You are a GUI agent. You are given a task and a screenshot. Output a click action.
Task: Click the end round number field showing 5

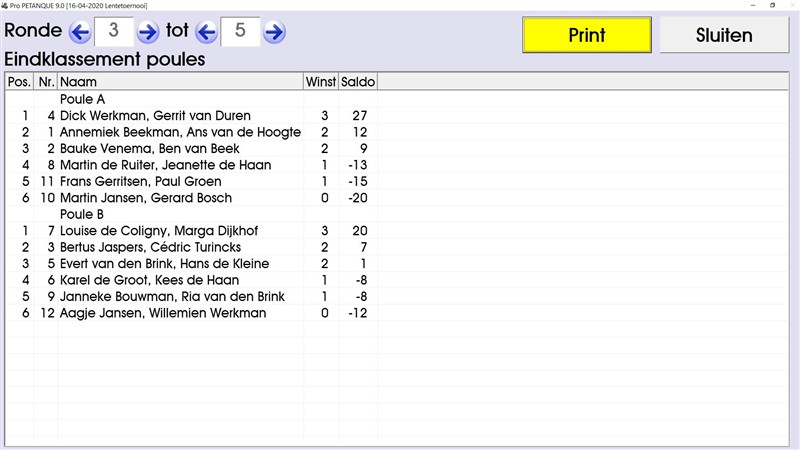(240, 32)
